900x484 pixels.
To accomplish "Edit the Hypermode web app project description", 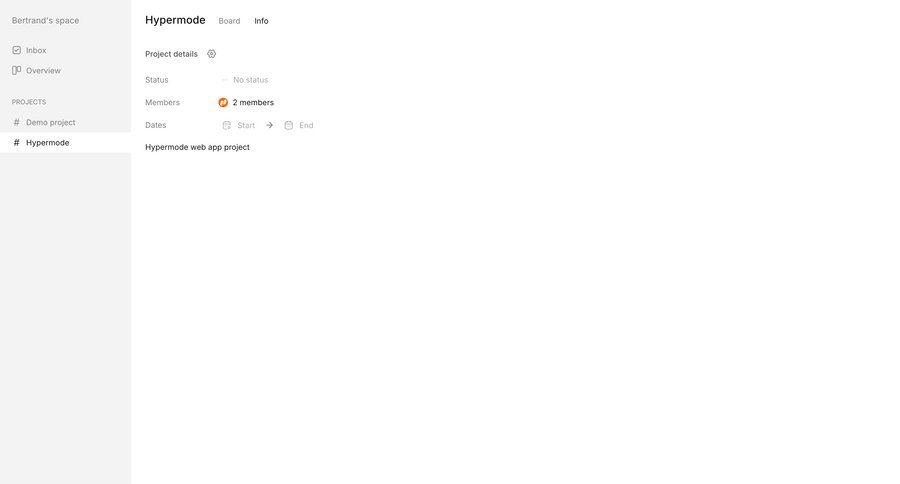I will [x=197, y=147].
